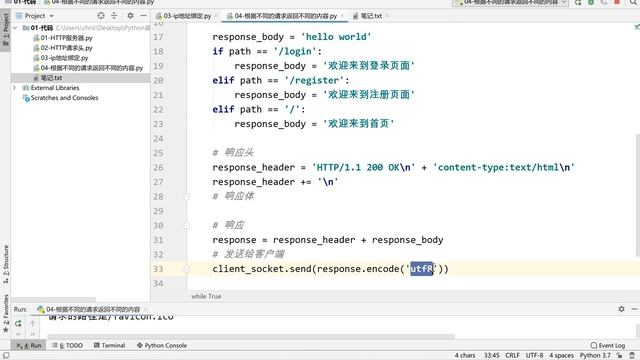Click the rerun green arrow in Run panel
This screenshot has height=360, width=640.
[18, 323]
